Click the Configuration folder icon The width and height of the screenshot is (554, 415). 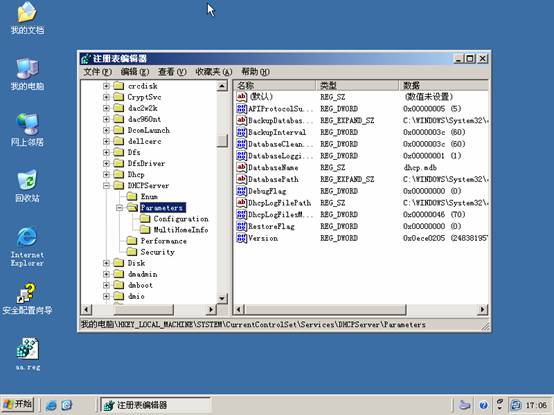[x=145, y=219]
